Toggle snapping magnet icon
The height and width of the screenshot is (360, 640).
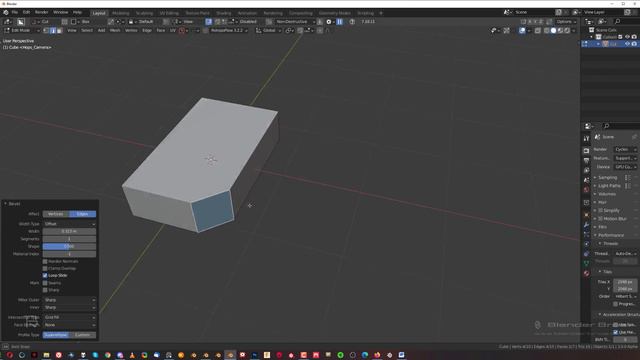coord(300,31)
